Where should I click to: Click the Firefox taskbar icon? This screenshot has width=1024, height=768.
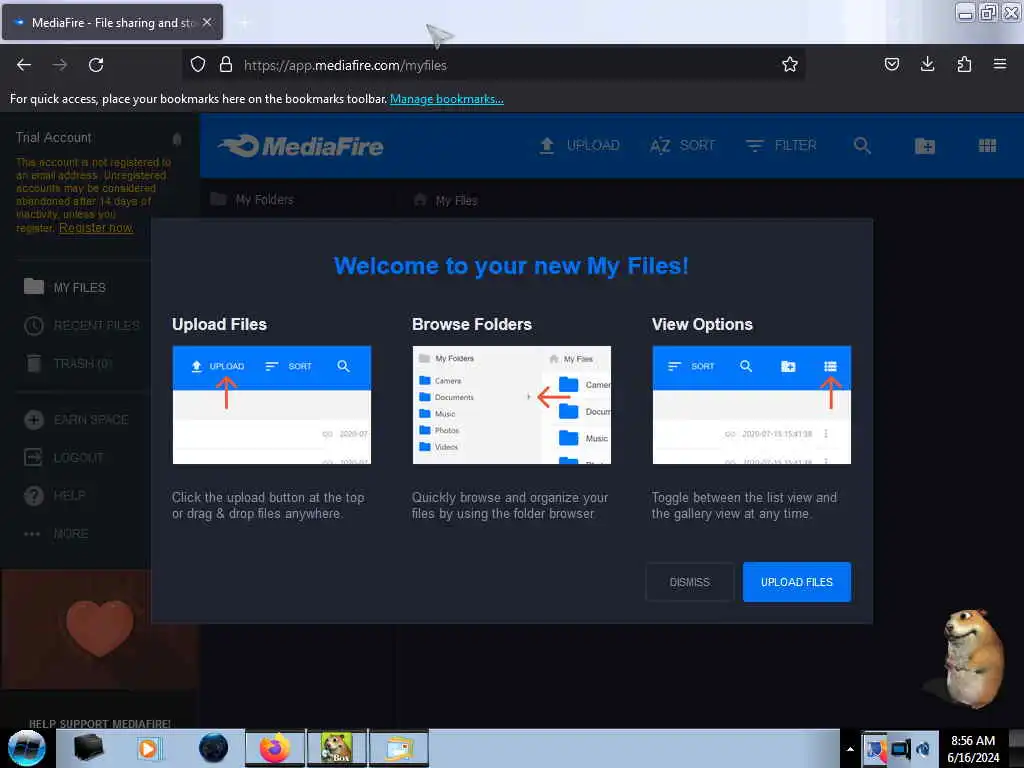275,748
